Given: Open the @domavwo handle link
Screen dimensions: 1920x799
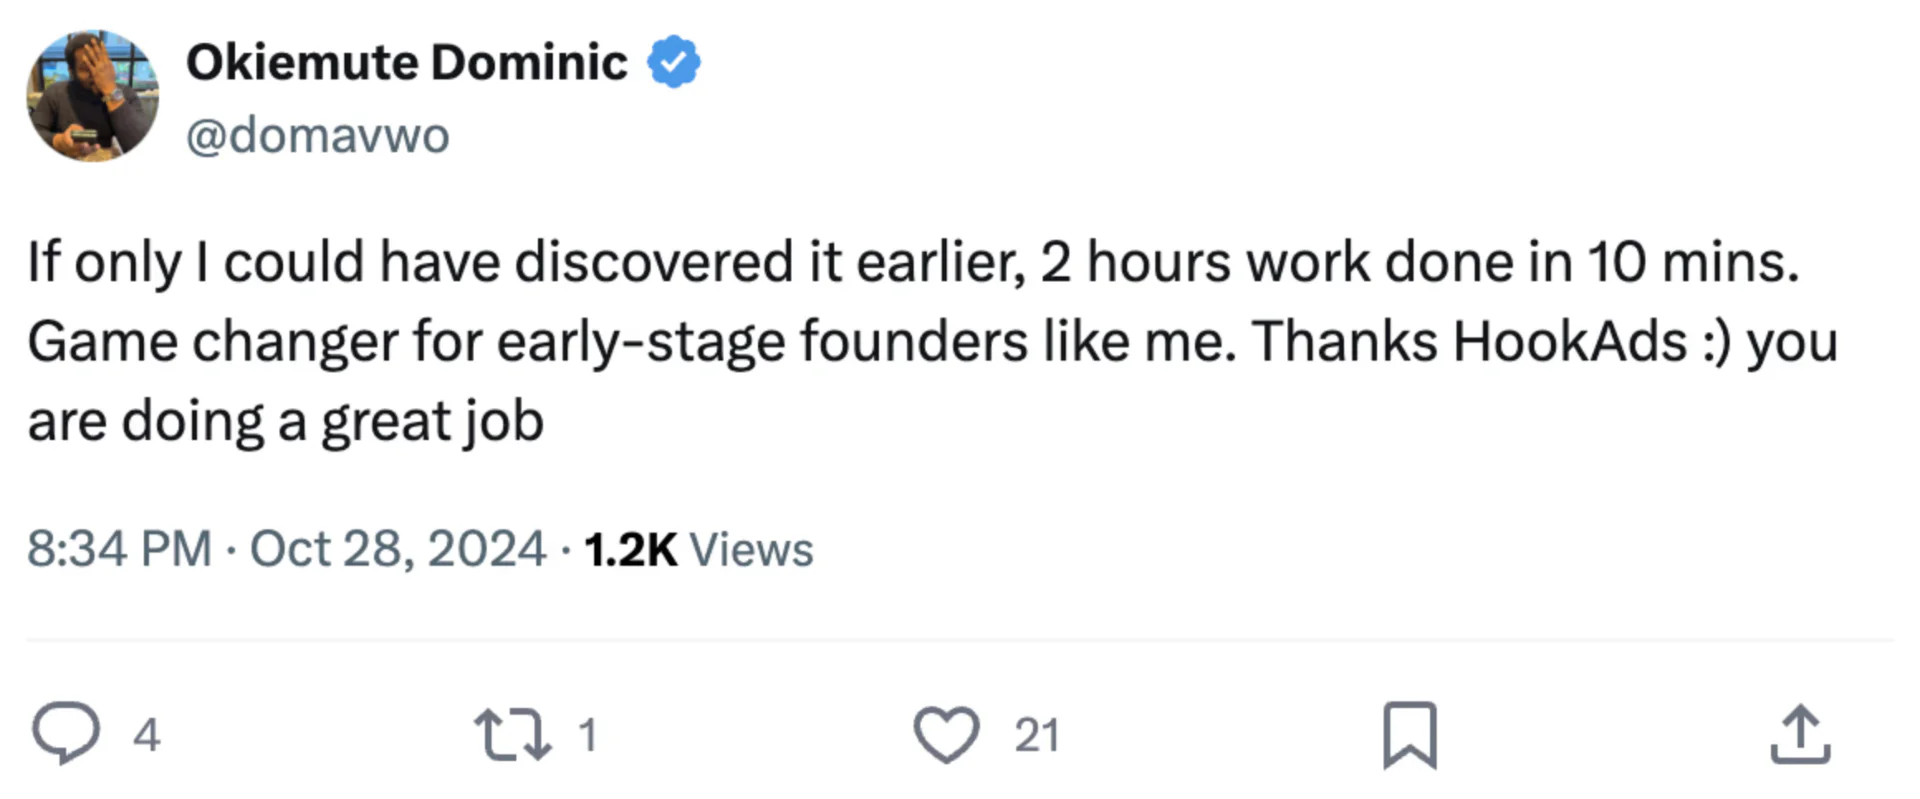Looking at the screenshot, I should tap(318, 135).
